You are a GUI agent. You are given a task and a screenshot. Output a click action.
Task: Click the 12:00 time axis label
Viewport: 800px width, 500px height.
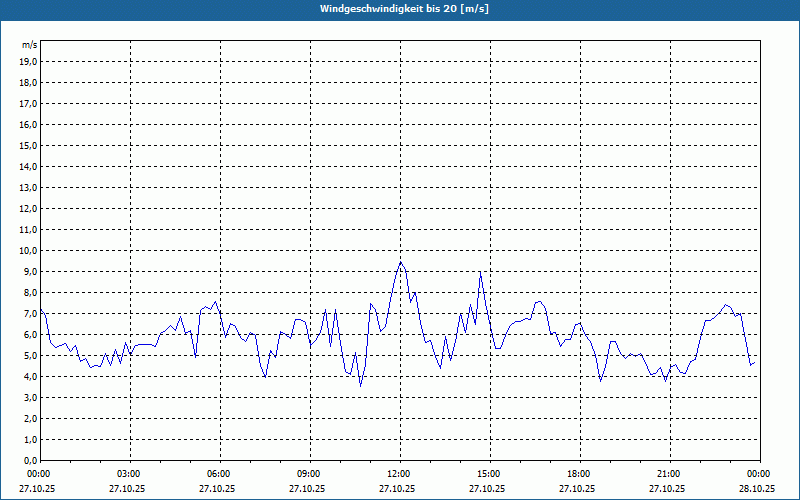point(399,473)
